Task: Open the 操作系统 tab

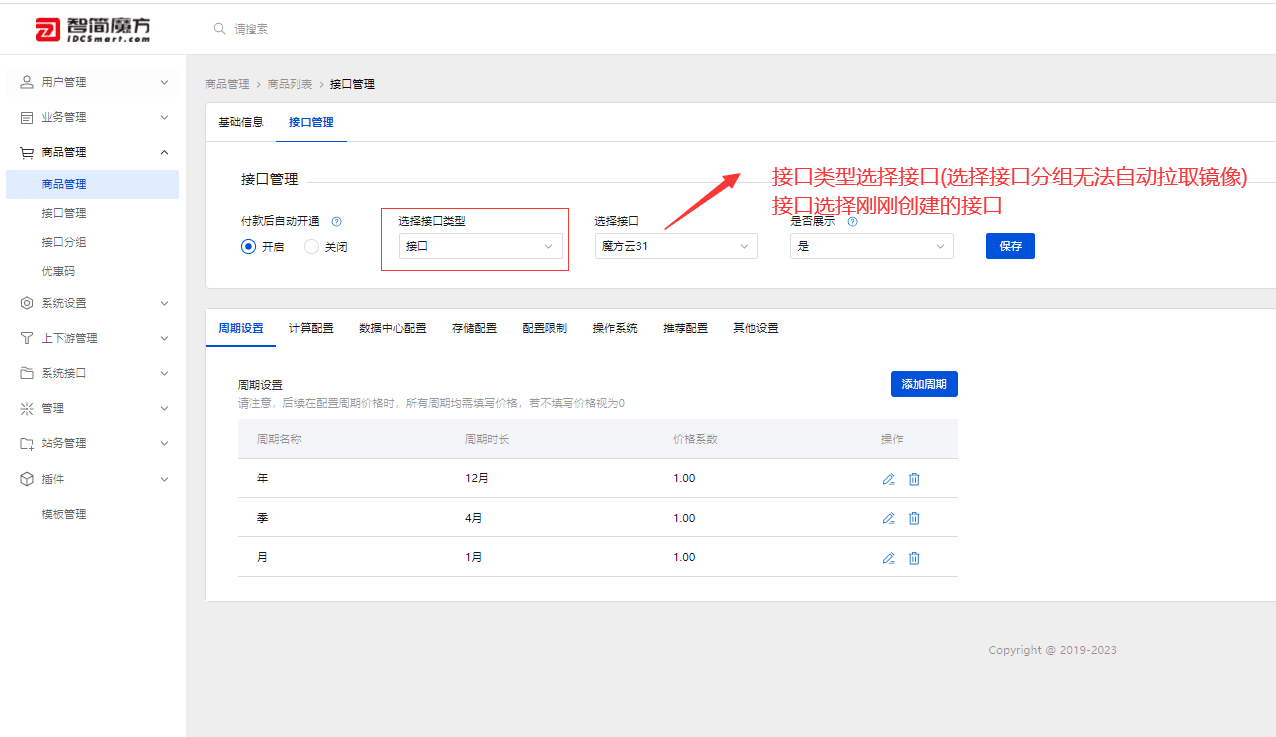Action: [615, 328]
